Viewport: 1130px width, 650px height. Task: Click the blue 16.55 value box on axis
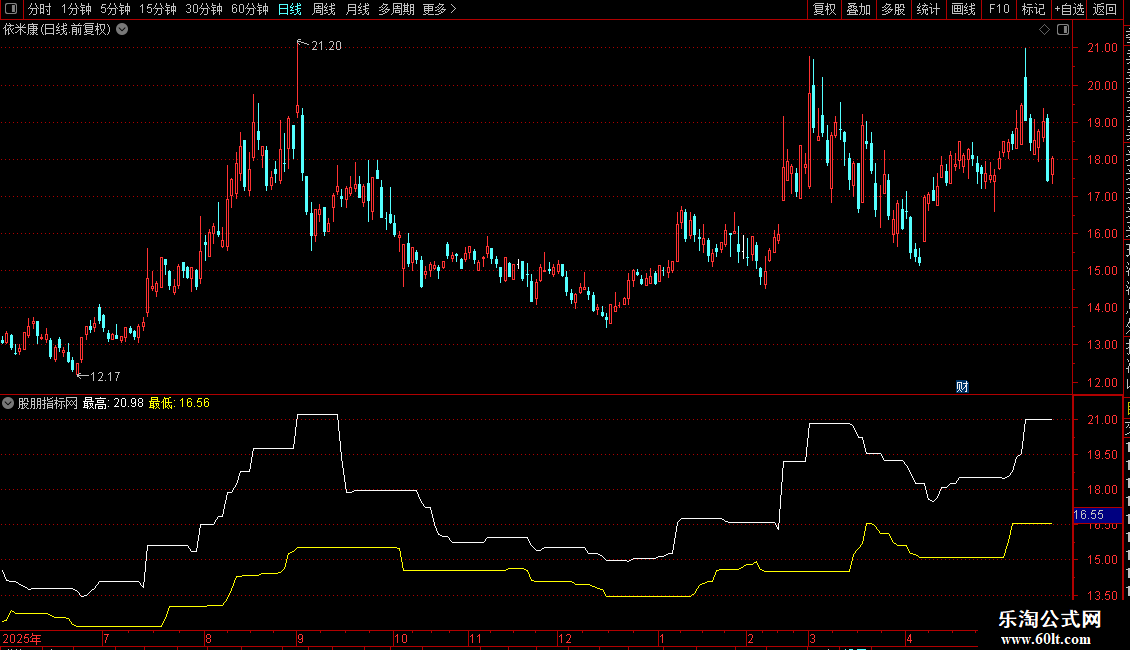(1098, 515)
